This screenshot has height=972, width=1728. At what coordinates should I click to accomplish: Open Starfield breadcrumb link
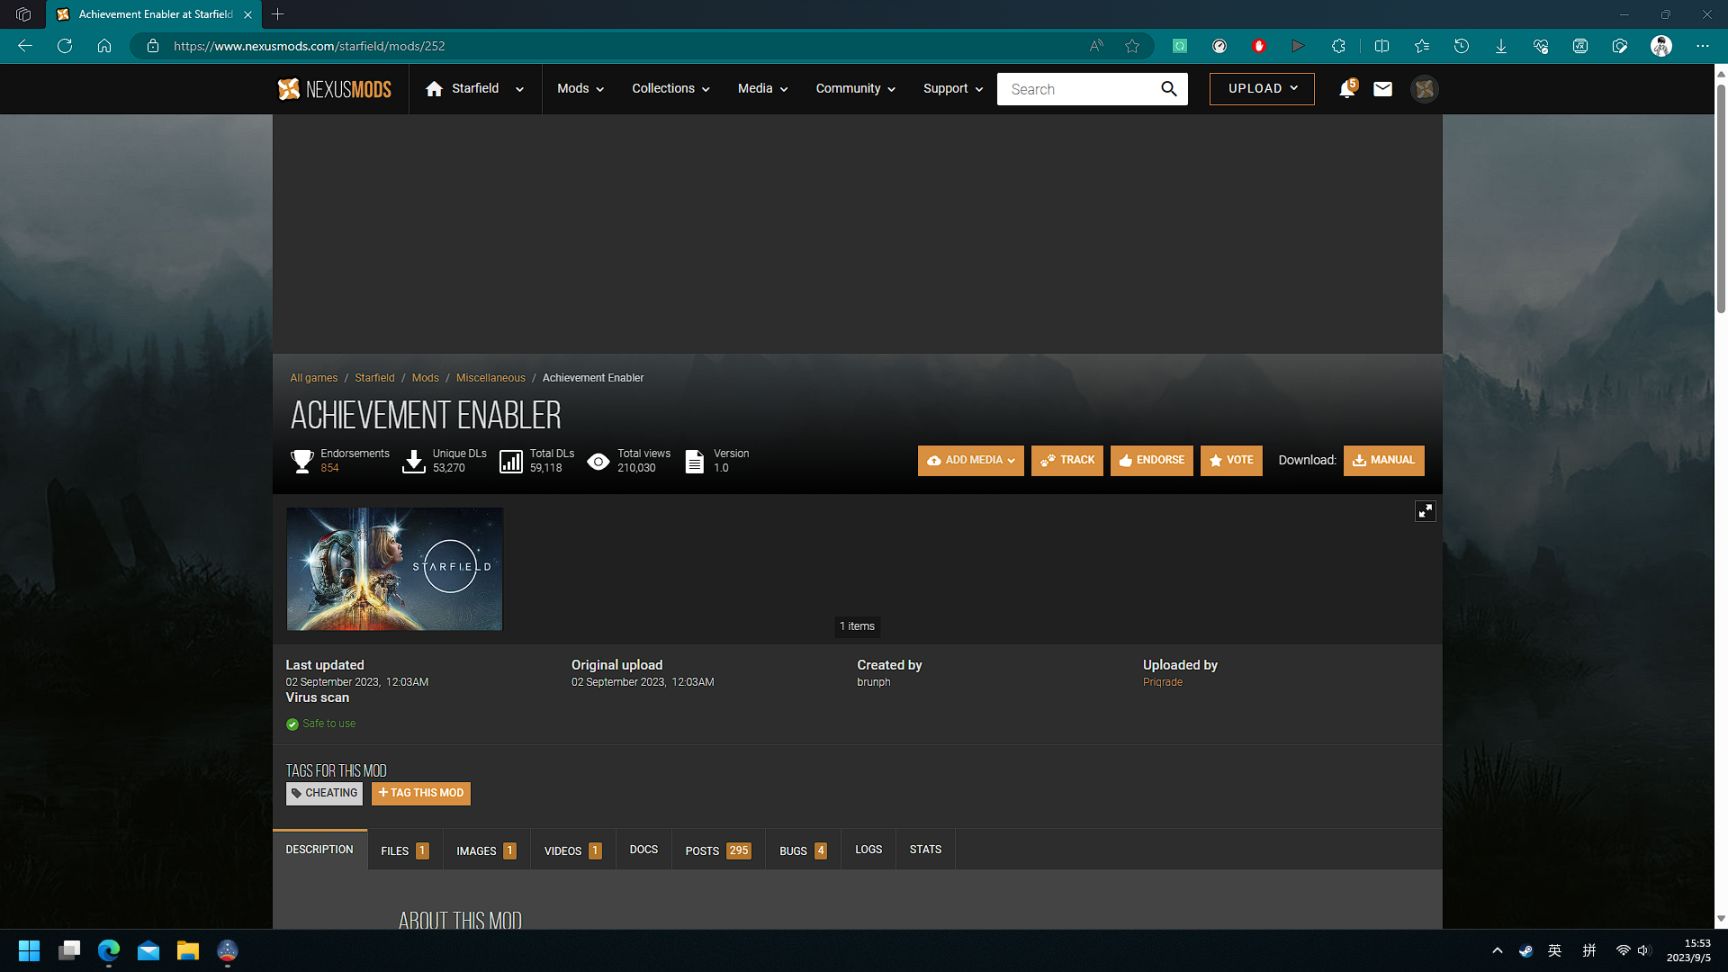point(374,378)
